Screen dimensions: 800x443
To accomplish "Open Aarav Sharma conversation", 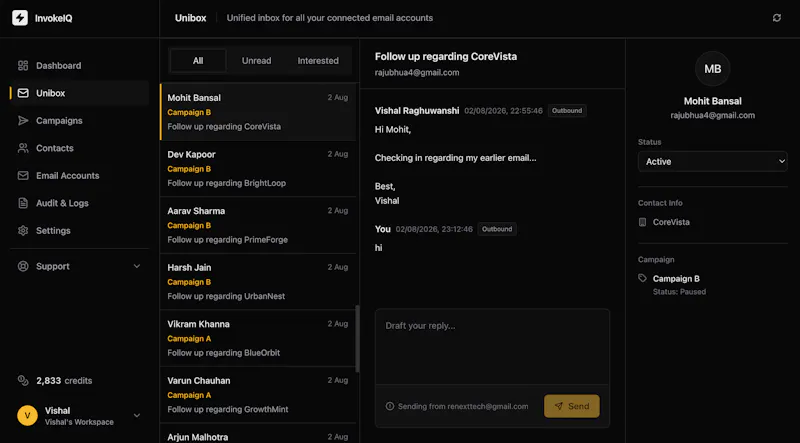I will [x=258, y=225].
